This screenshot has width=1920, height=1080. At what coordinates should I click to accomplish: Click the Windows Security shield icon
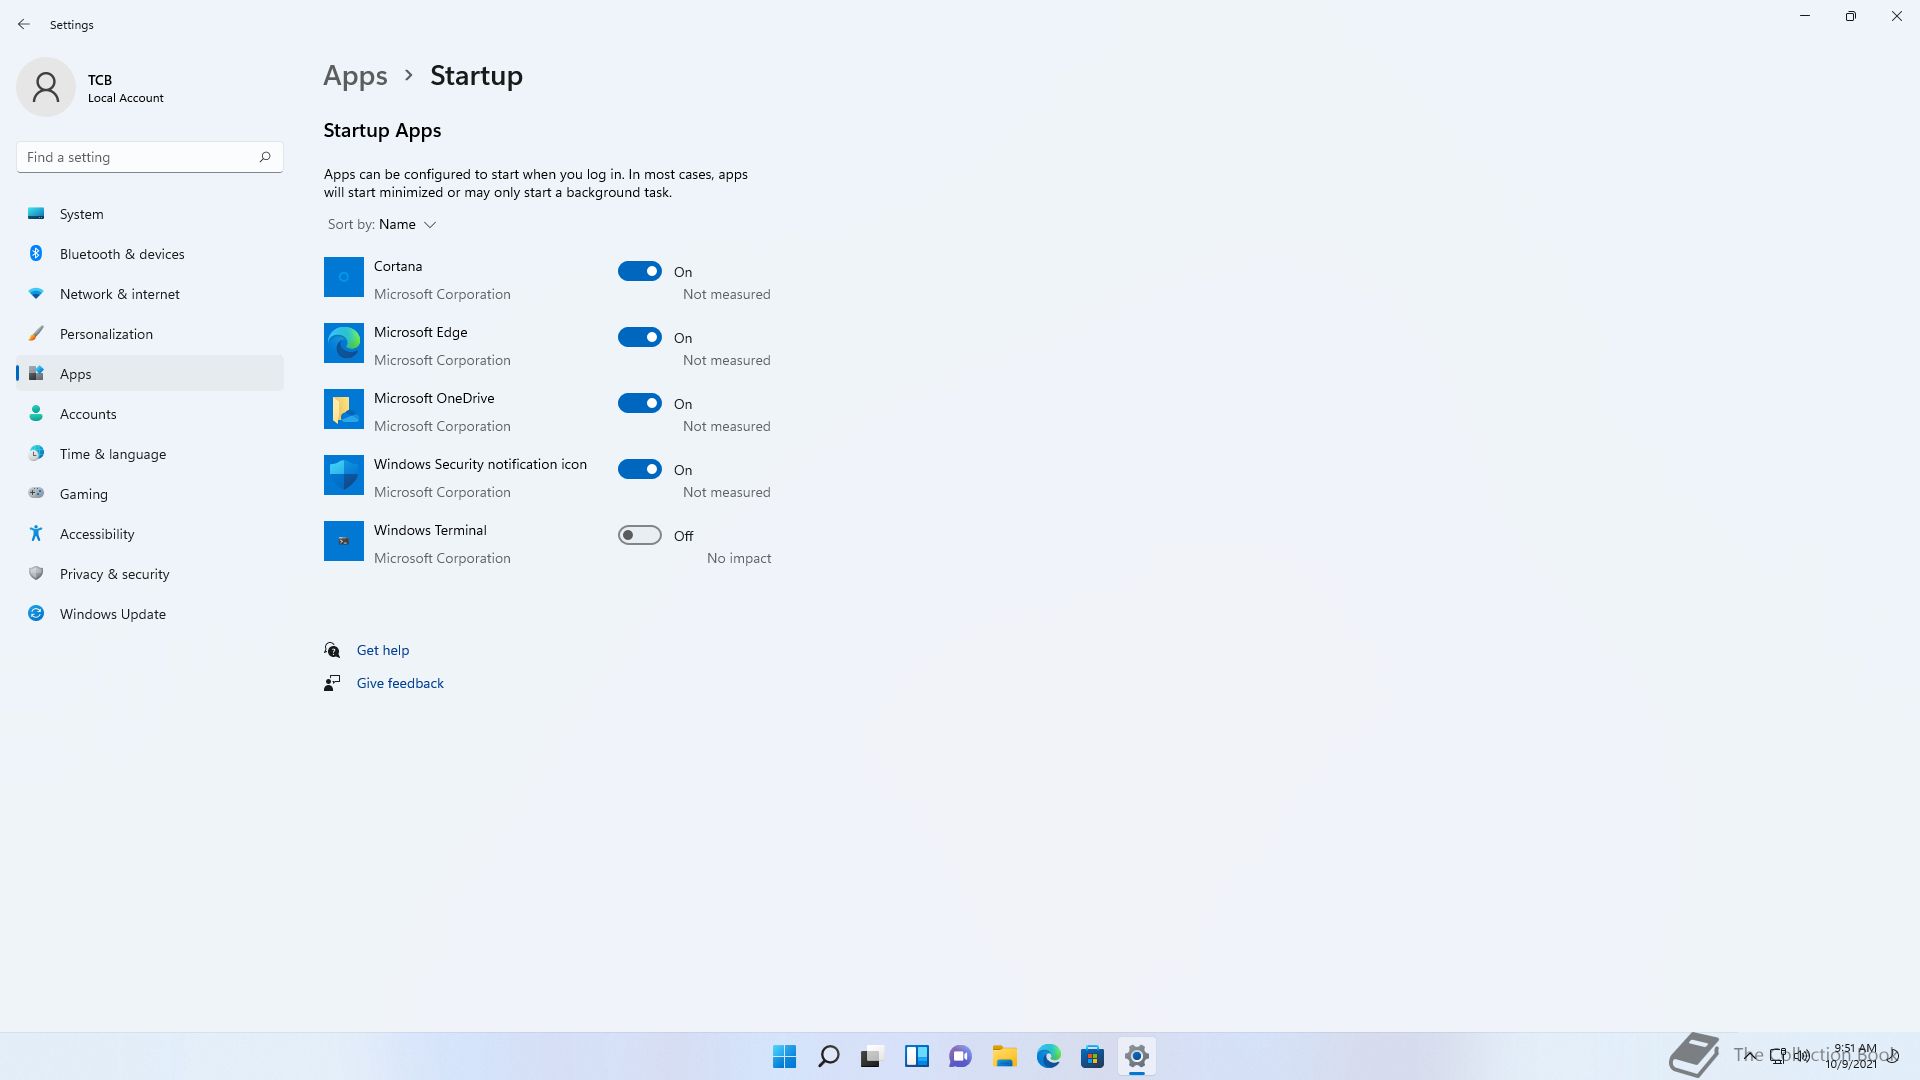343,475
